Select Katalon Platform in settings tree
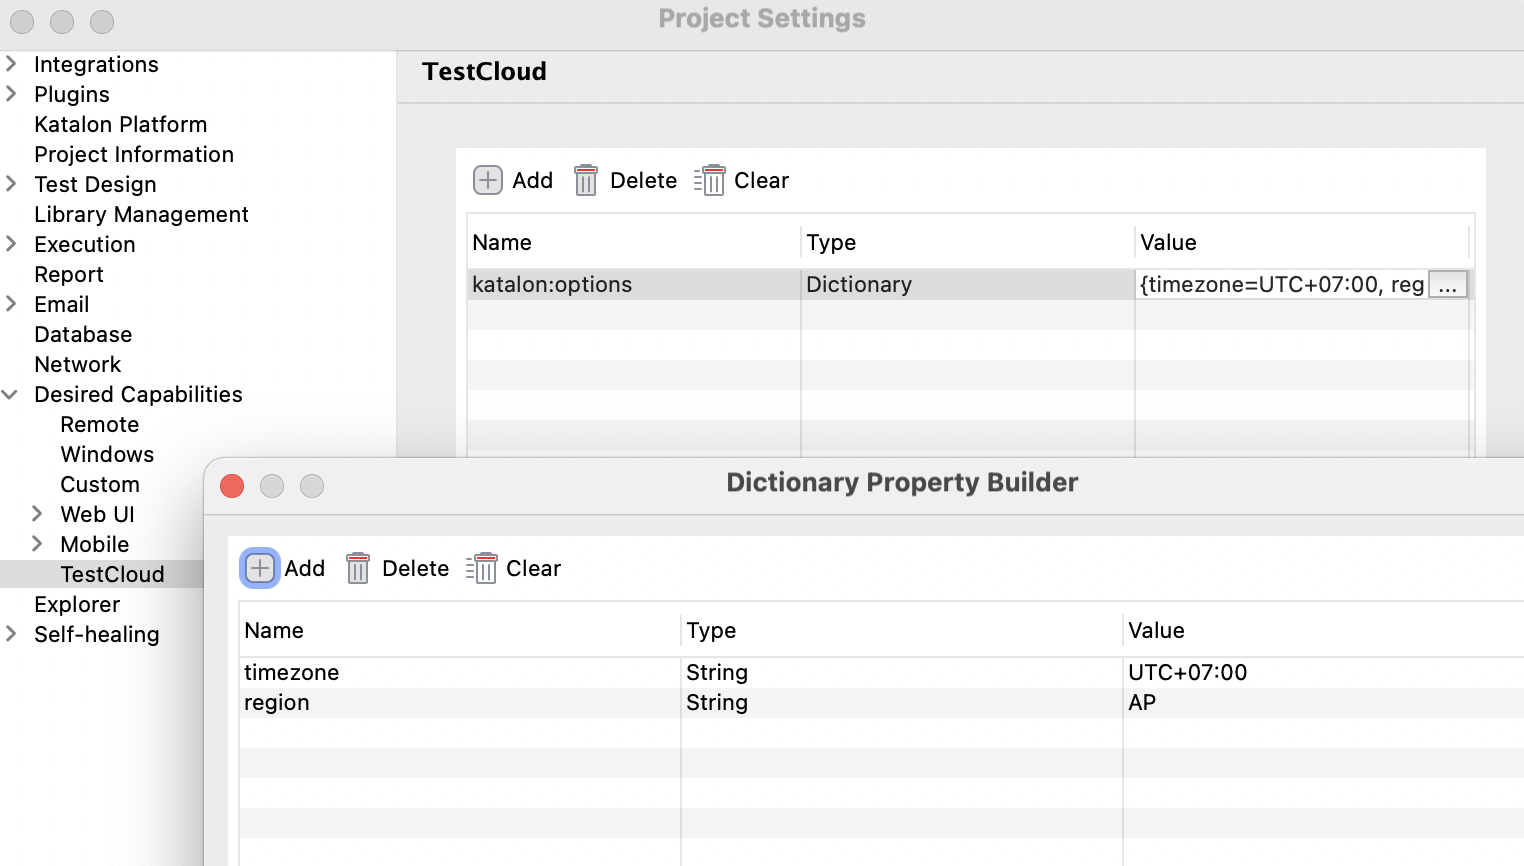This screenshot has width=1524, height=866. pyautogui.click(x=121, y=124)
